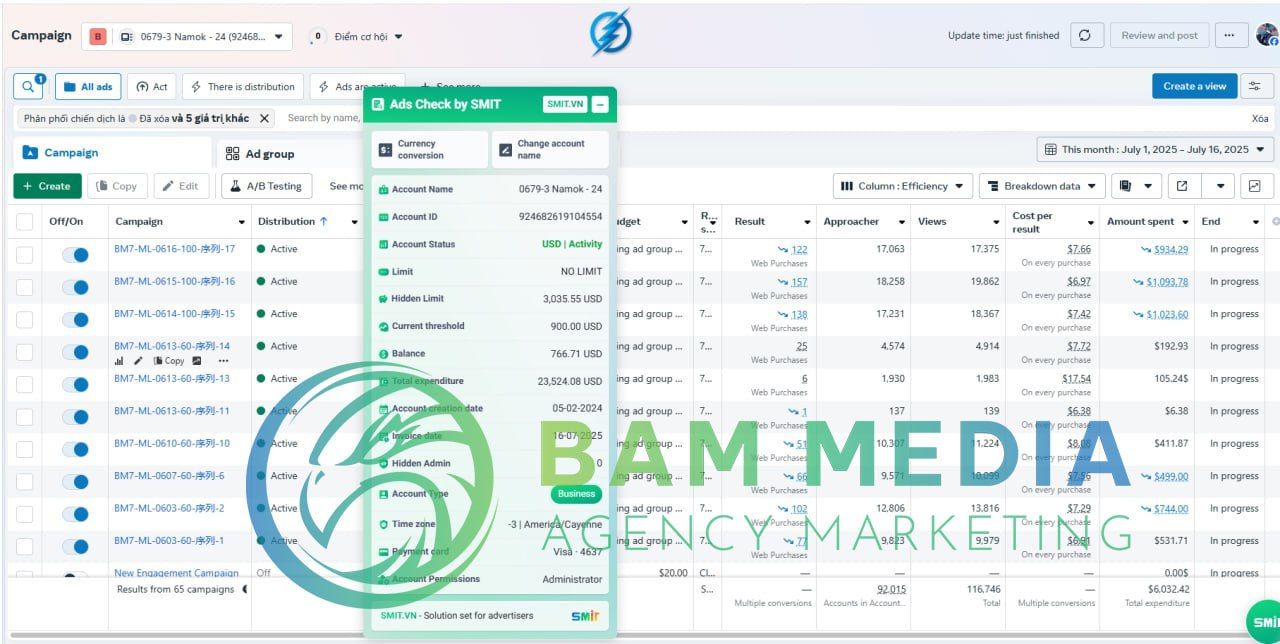Viewport: 1280px width, 644px height.
Task: Click the sort arrow beside Distribution
Action: pos(323,221)
